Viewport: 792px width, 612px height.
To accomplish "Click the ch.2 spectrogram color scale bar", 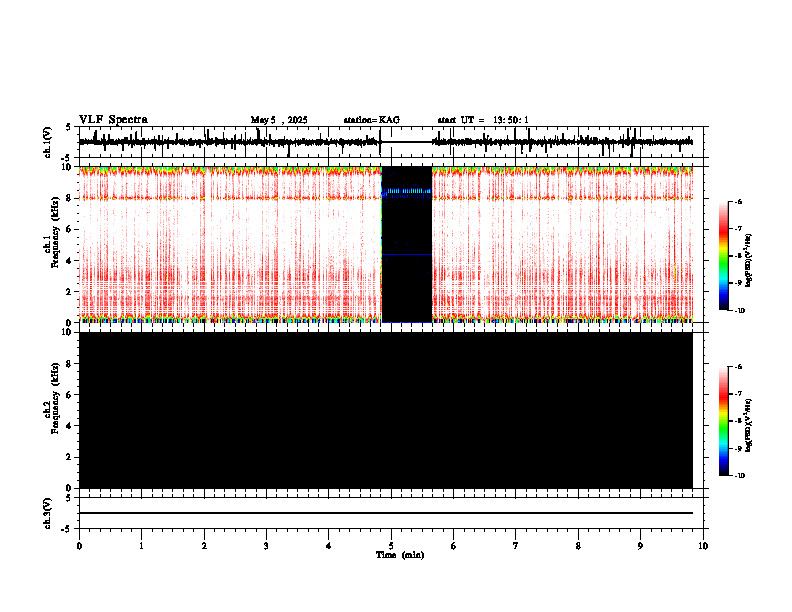I will pyautogui.click(x=723, y=421).
